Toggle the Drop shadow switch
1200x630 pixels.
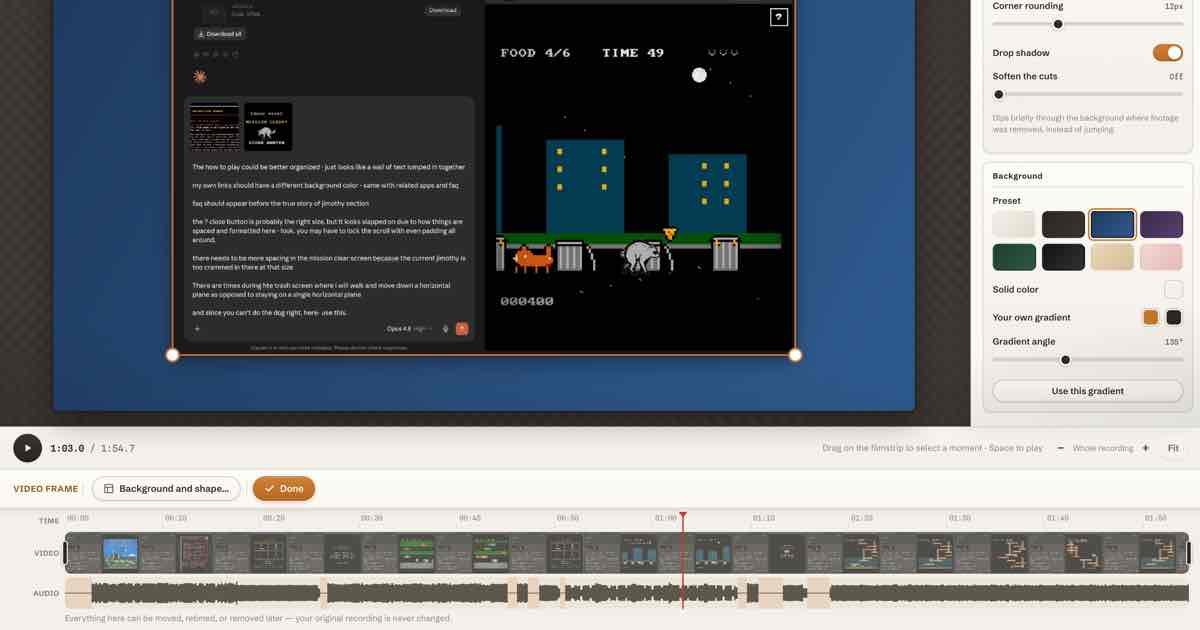click(x=1167, y=53)
